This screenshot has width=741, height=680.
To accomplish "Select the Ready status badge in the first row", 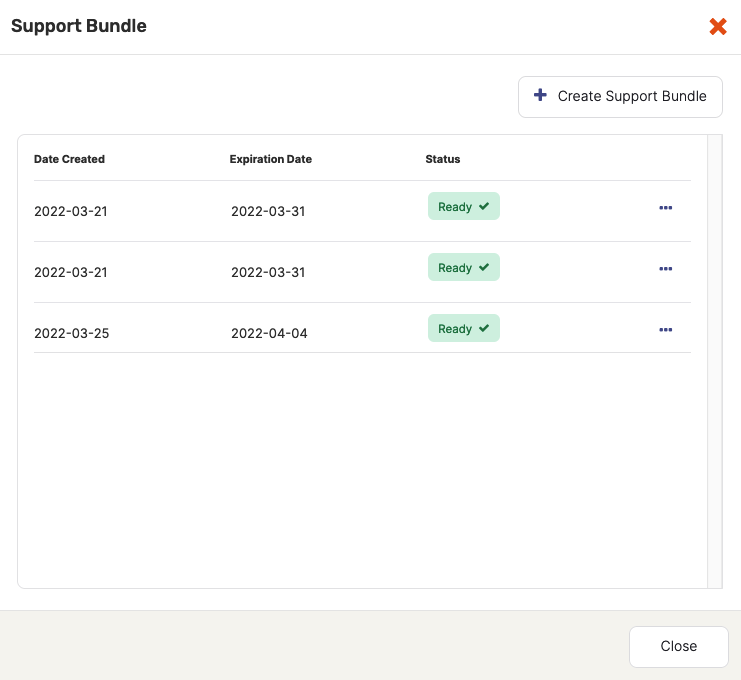I will 463,207.
